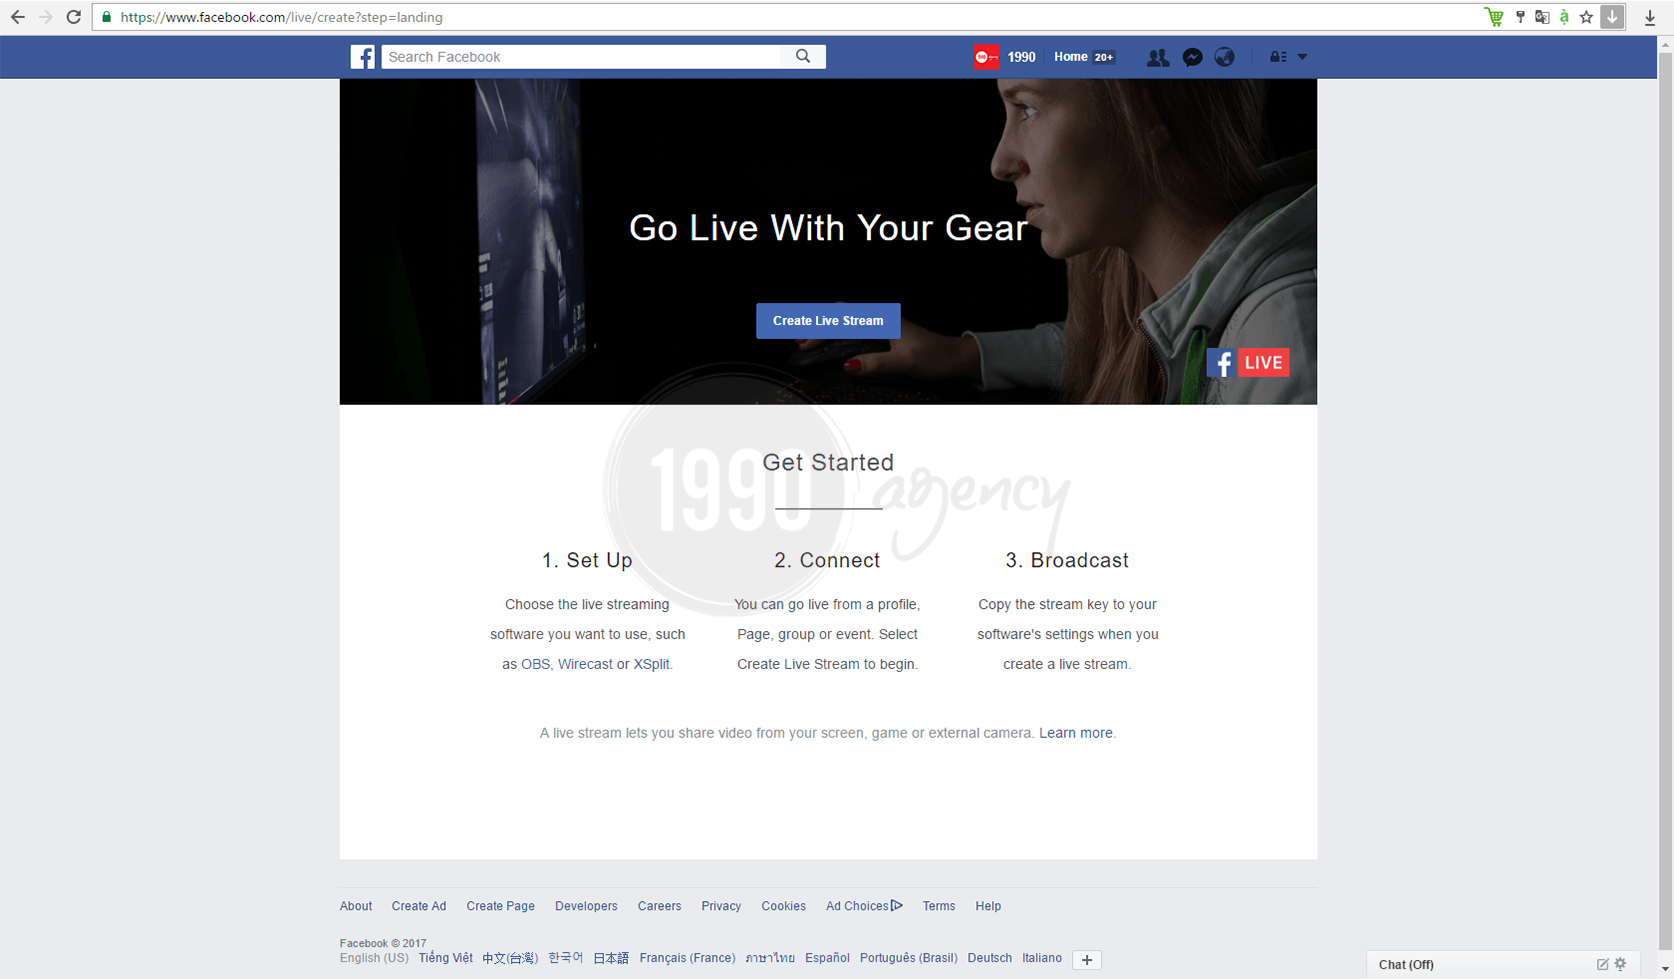Expand more languages with the plus button
Screen dimensions: 1674x979
click(1086, 959)
